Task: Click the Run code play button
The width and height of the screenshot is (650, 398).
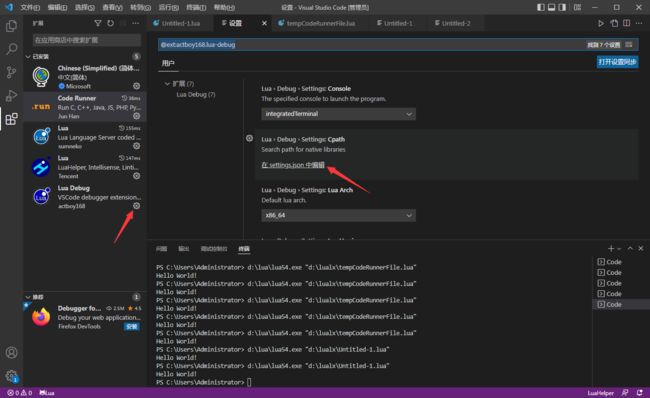Action: 601,23
